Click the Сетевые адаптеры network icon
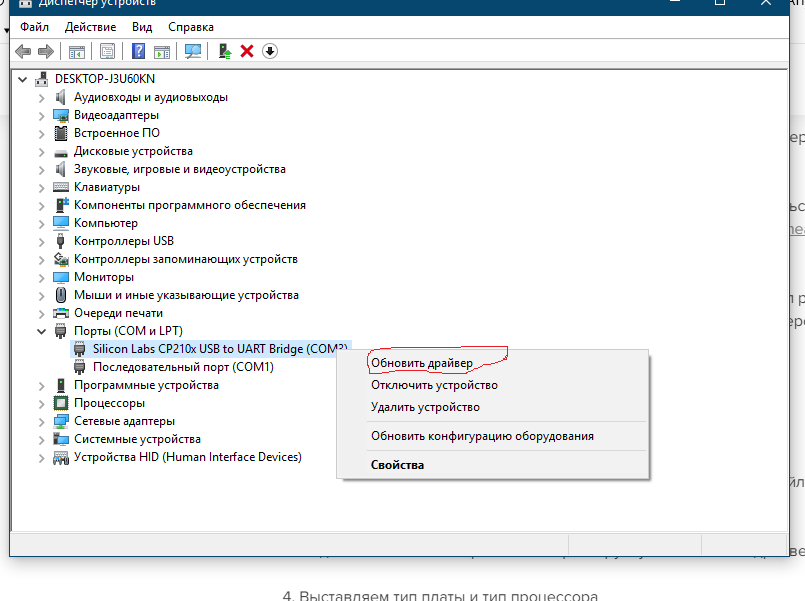 (61, 421)
